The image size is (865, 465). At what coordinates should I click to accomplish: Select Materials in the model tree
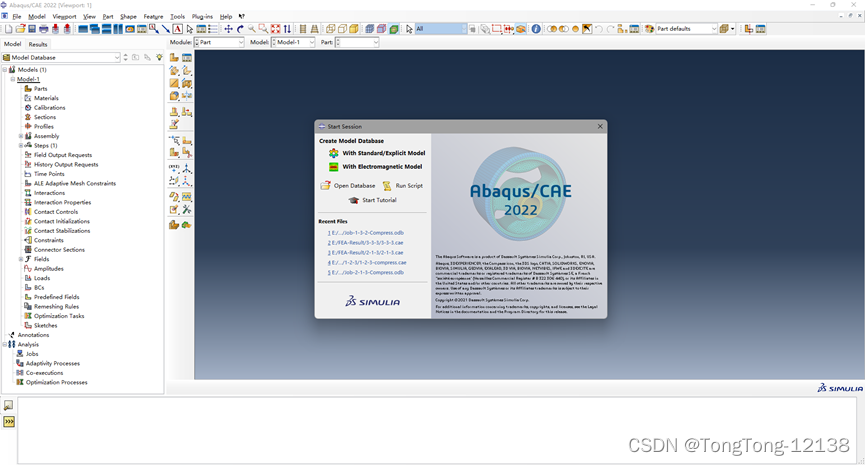[x=46, y=98]
